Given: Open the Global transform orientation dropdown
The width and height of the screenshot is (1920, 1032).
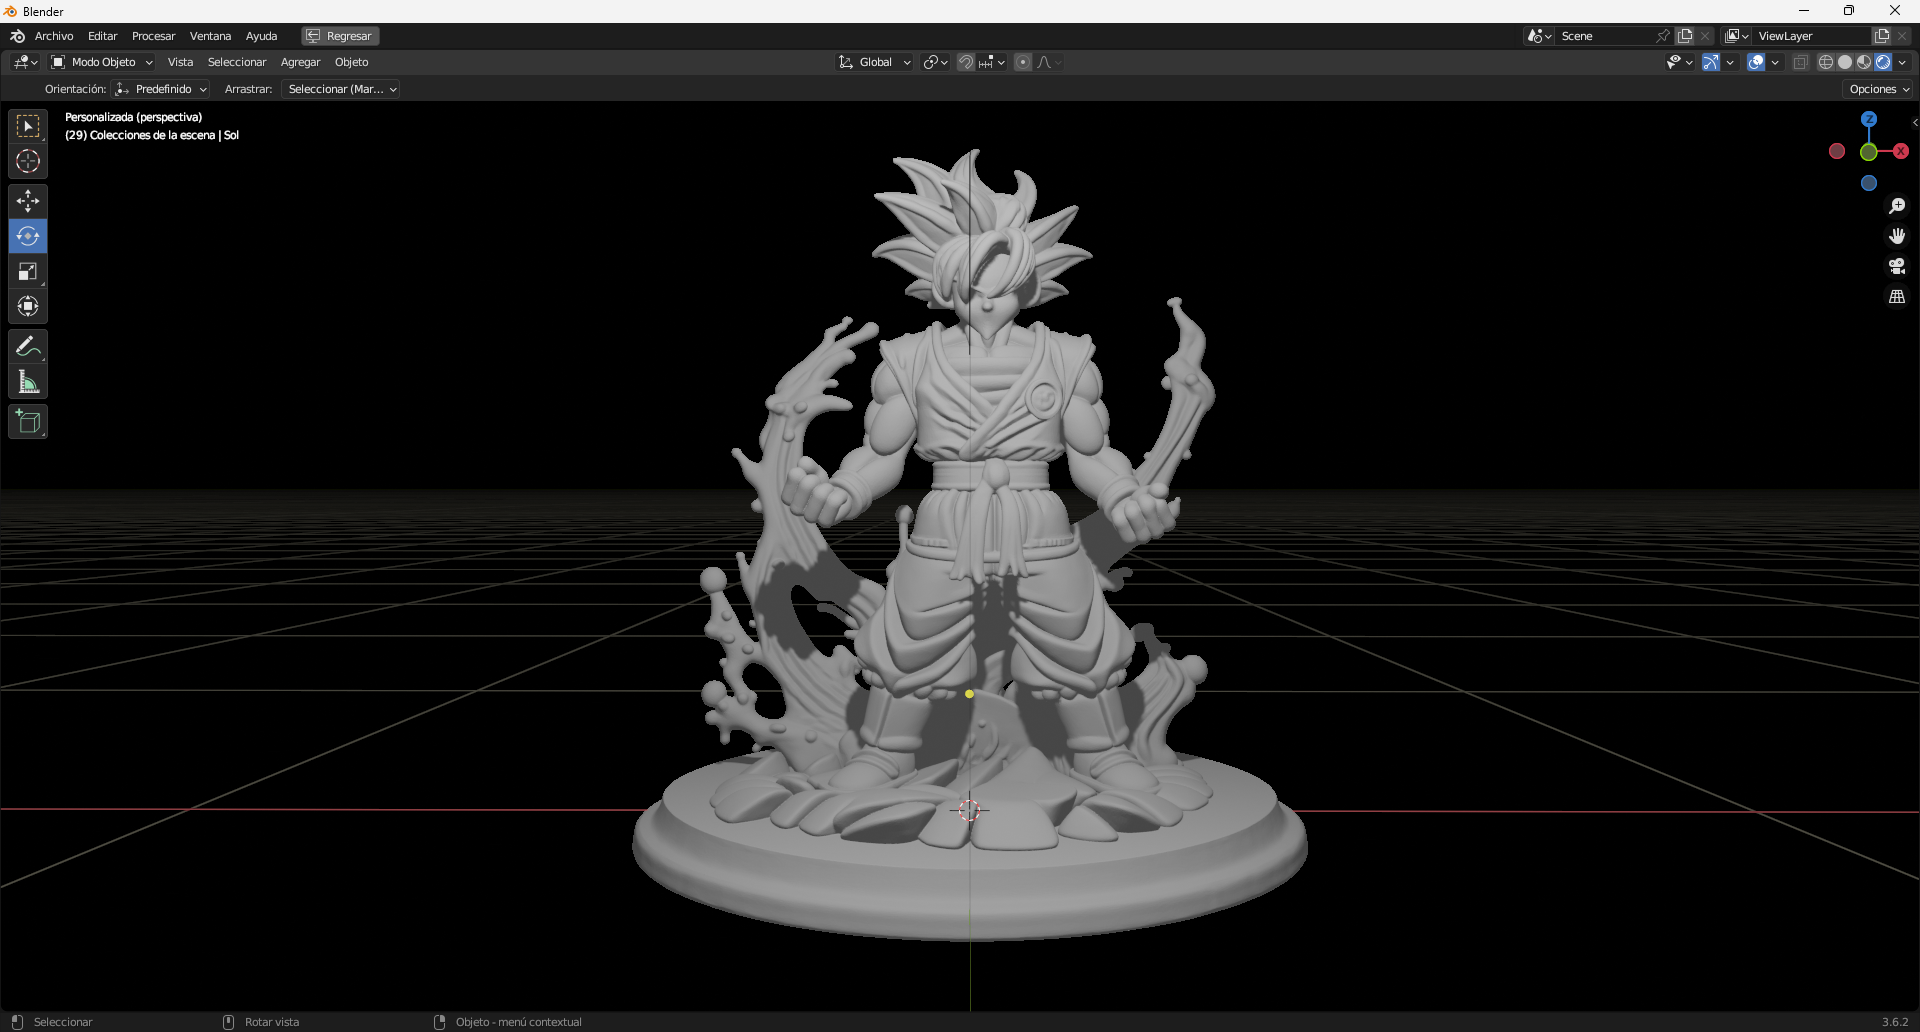Looking at the screenshot, I should (873, 61).
